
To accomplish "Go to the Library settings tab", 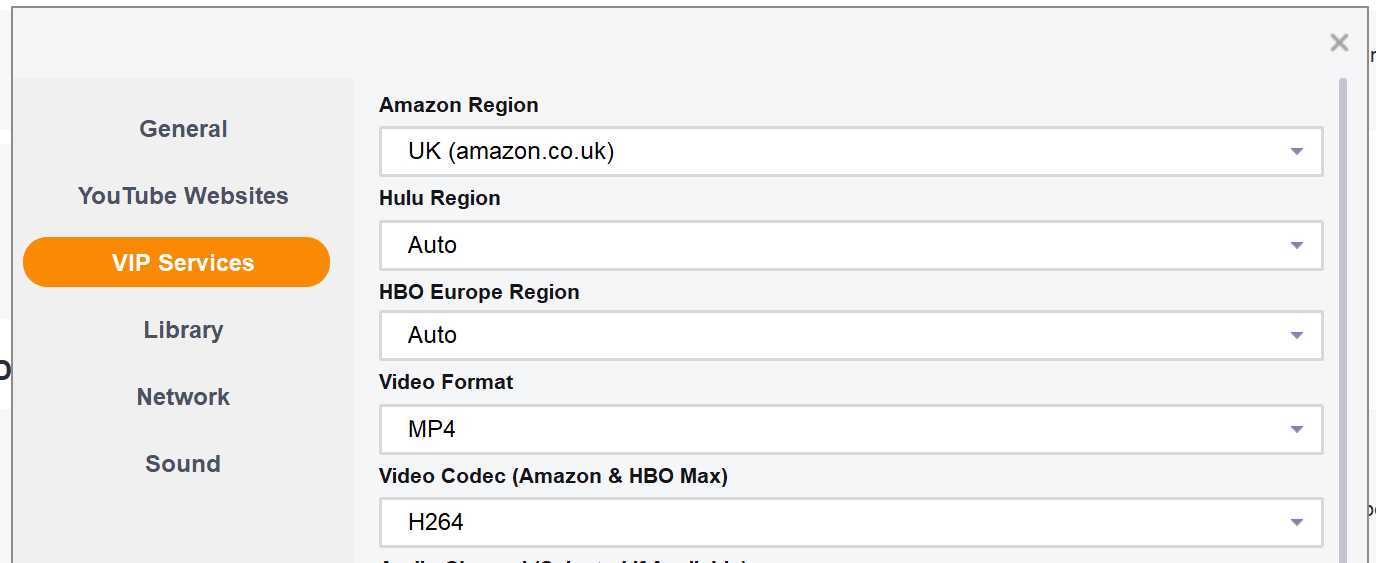I will click(183, 330).
